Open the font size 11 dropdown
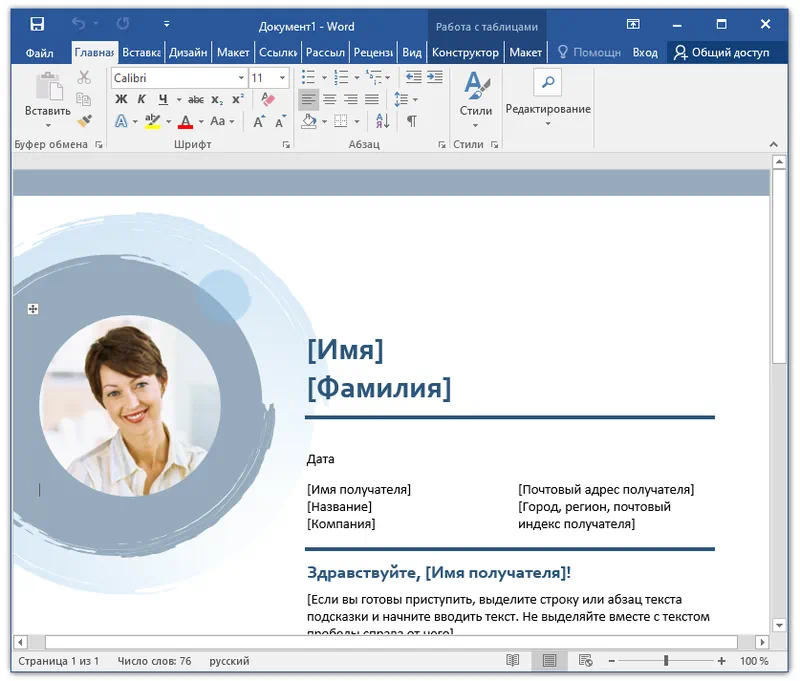 282,78
